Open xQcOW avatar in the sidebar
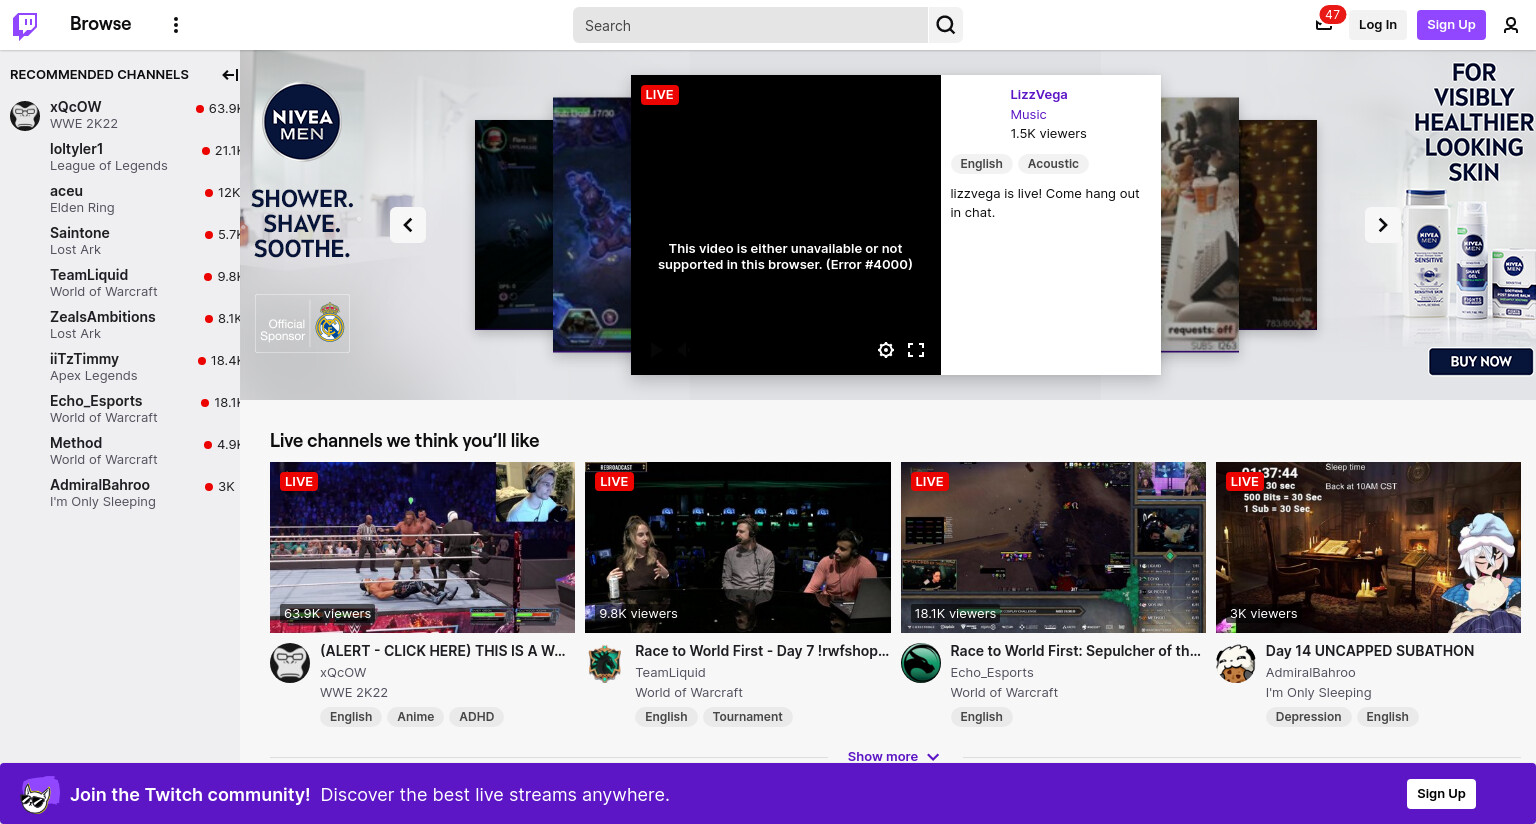The width and height of the screenshot is (1536, 824). (25, 115)
